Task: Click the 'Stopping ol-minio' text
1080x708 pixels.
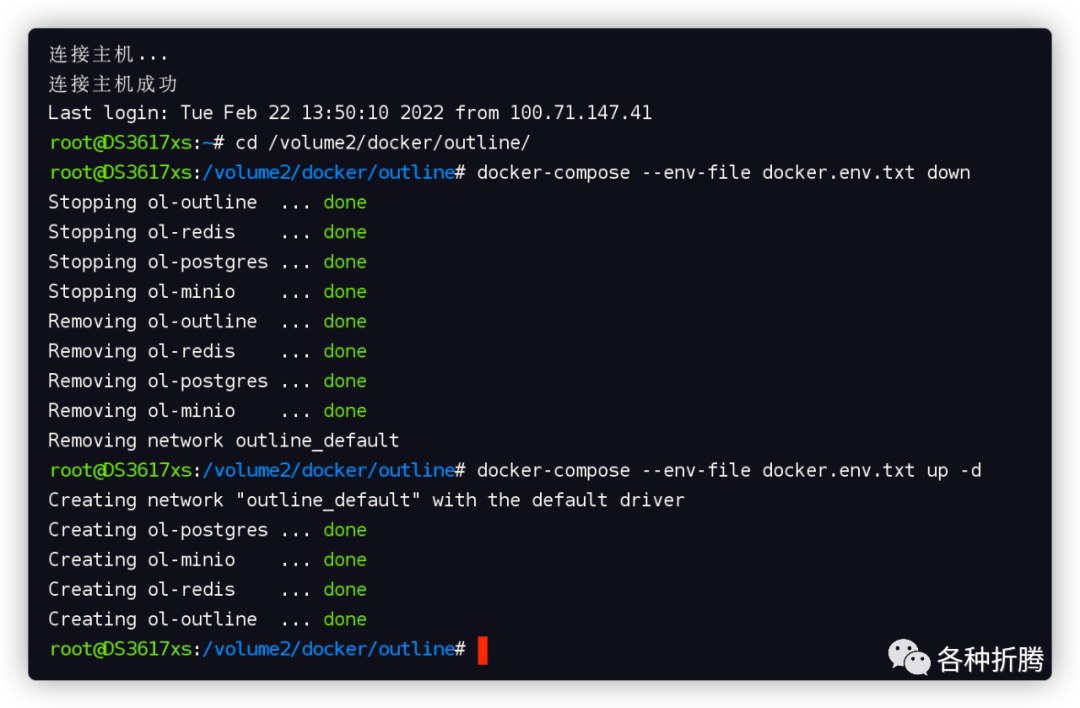Action: tap(141, 292)
